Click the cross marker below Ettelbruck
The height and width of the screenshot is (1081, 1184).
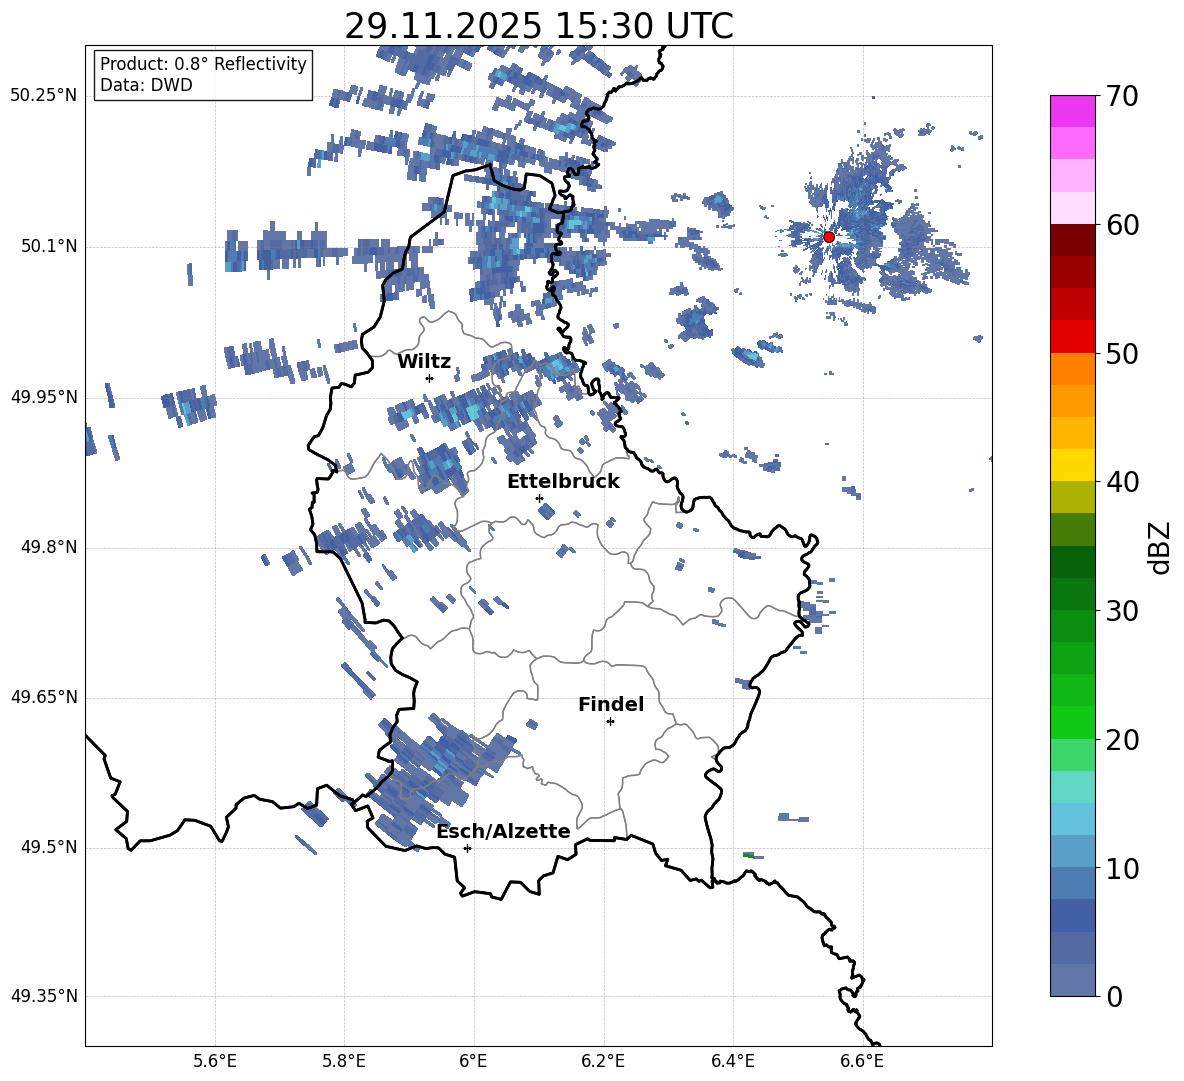(x=539, y=498)
